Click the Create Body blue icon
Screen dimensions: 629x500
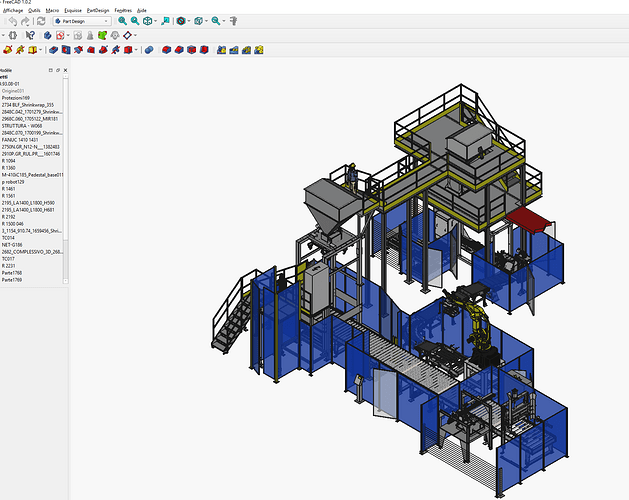[48, 36]
